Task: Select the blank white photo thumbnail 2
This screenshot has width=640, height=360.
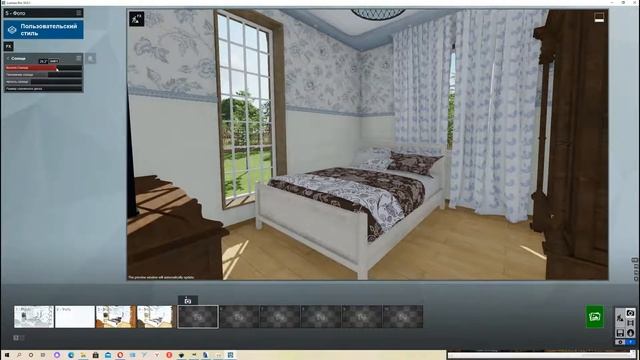Action: (x=75, y=317)
